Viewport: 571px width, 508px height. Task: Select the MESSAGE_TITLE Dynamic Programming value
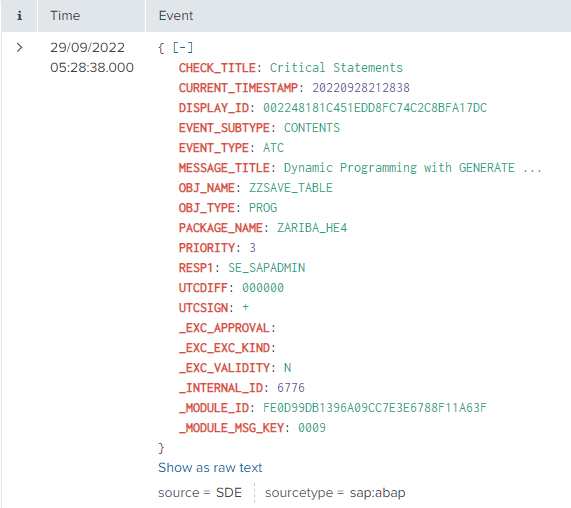pos(413,168)
